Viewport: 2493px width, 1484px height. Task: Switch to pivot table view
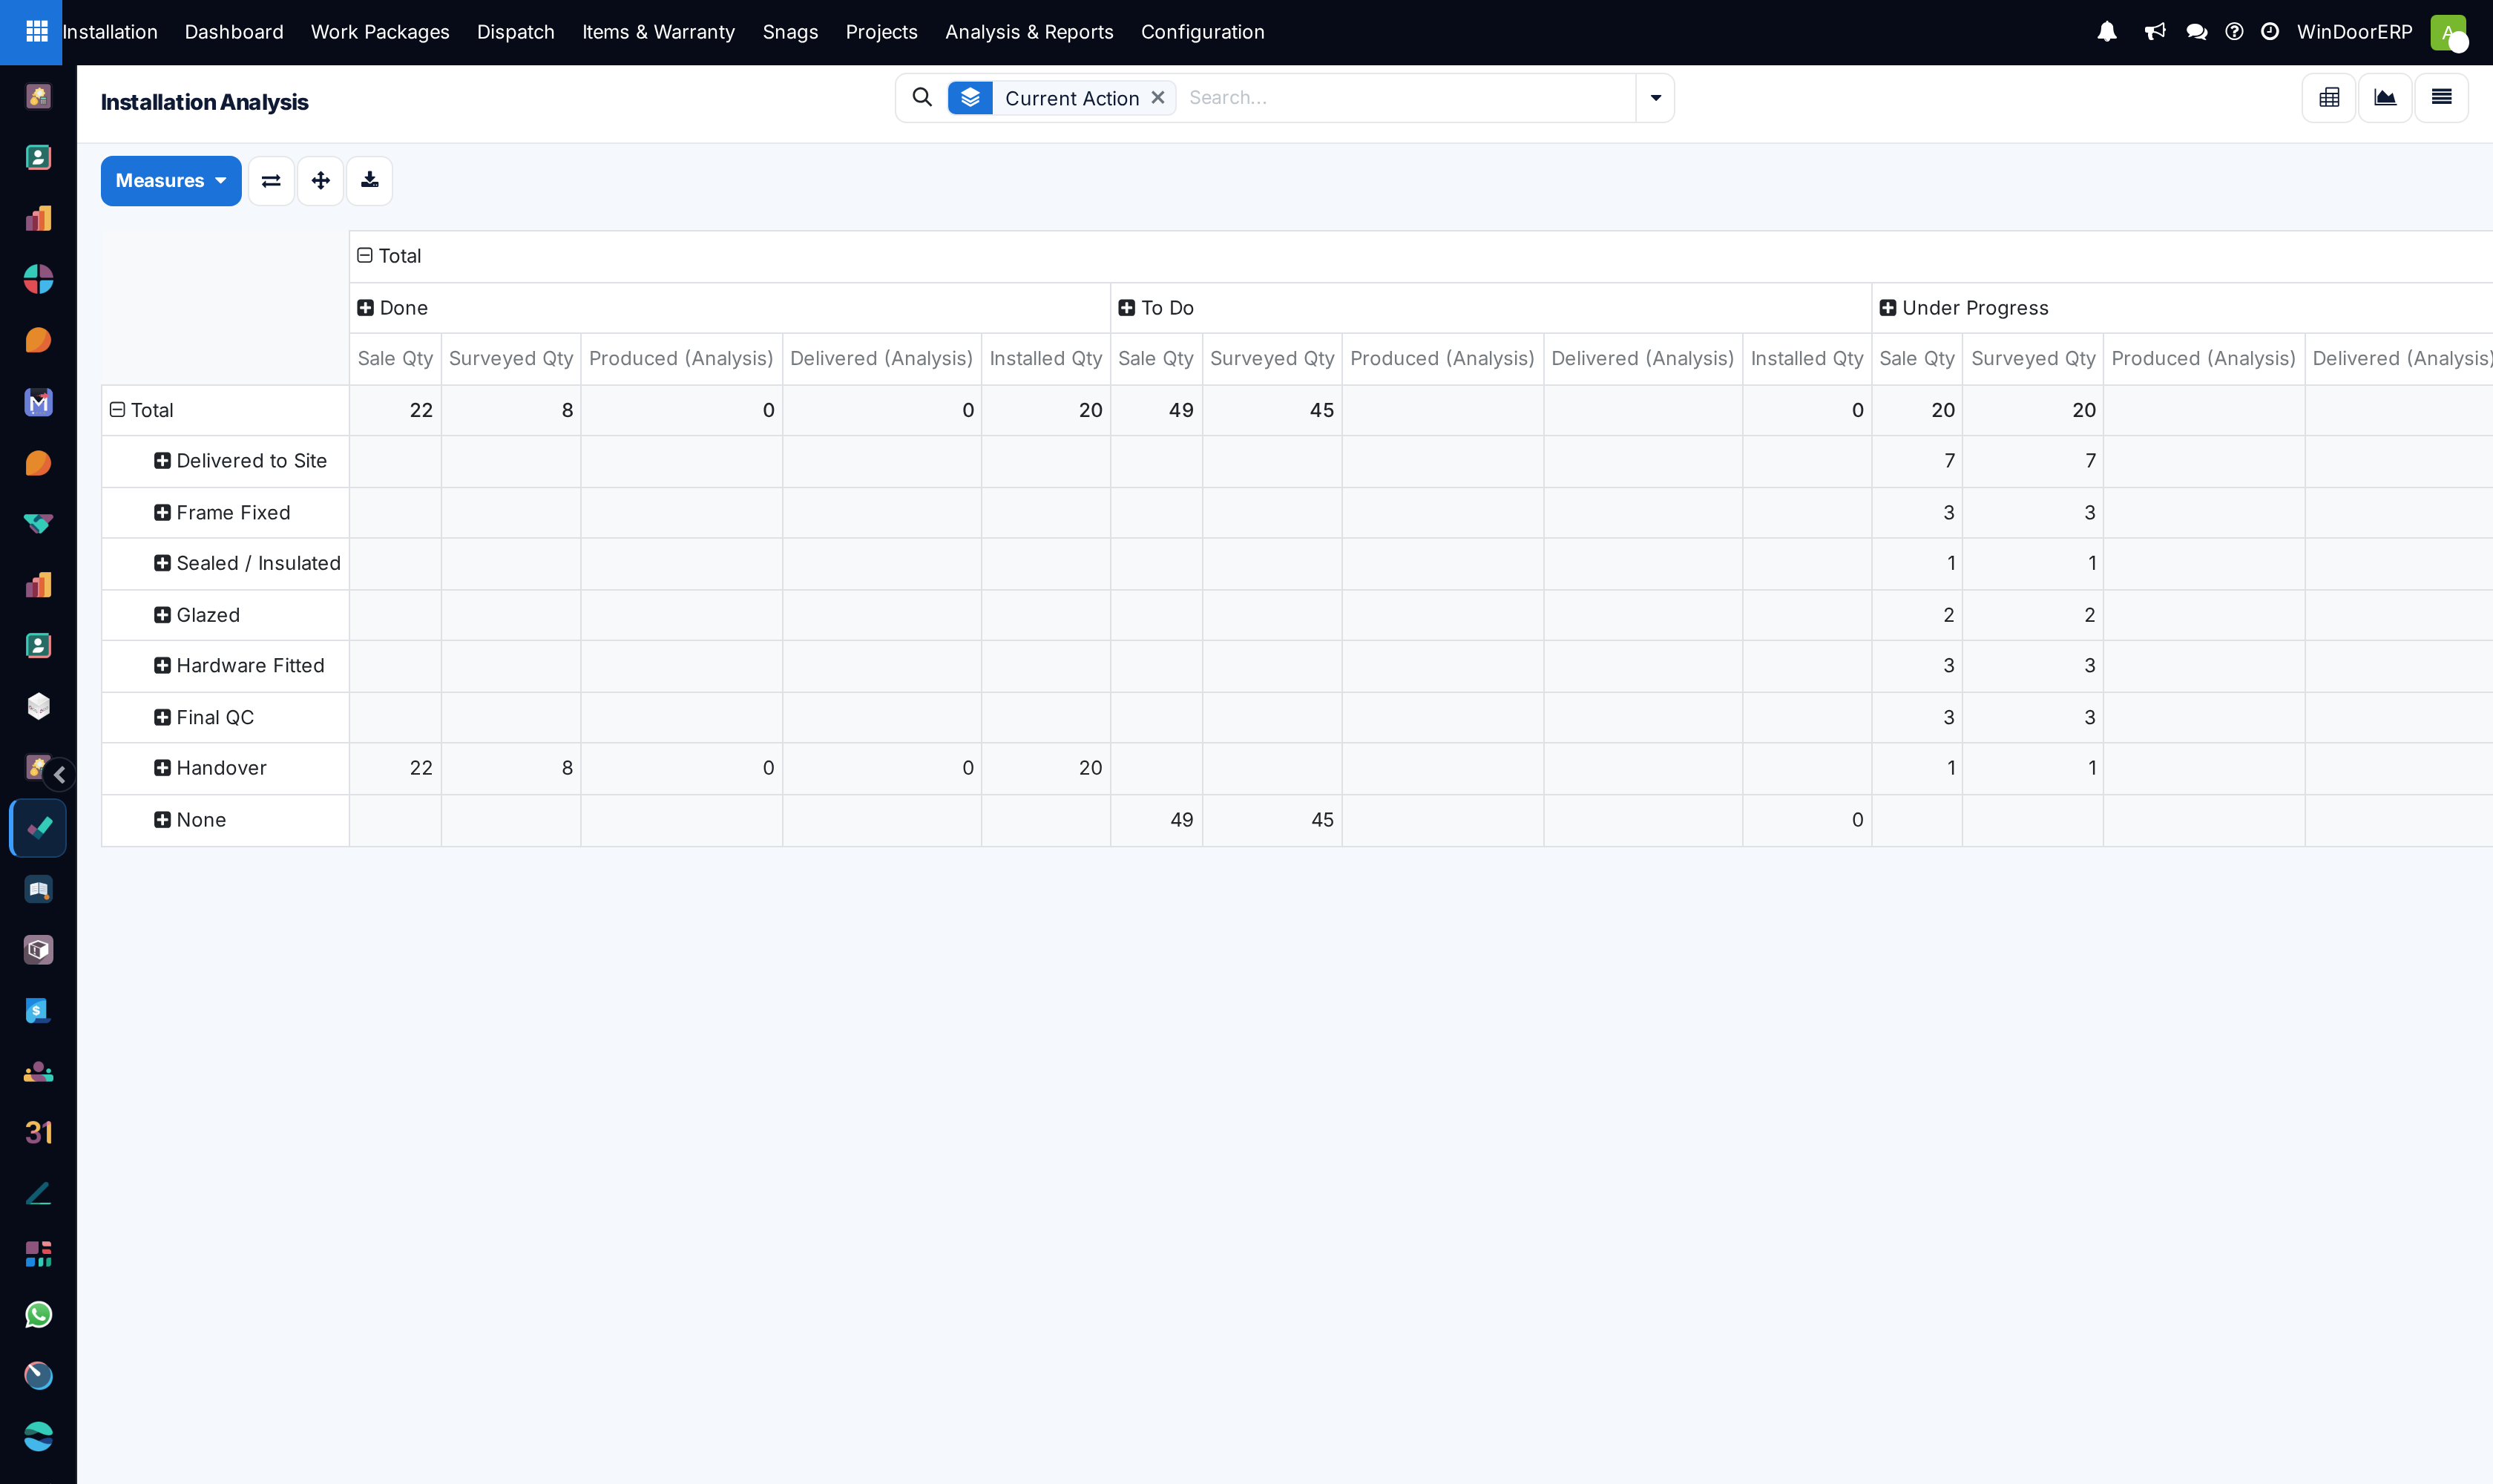click(x=2329, y=97)
